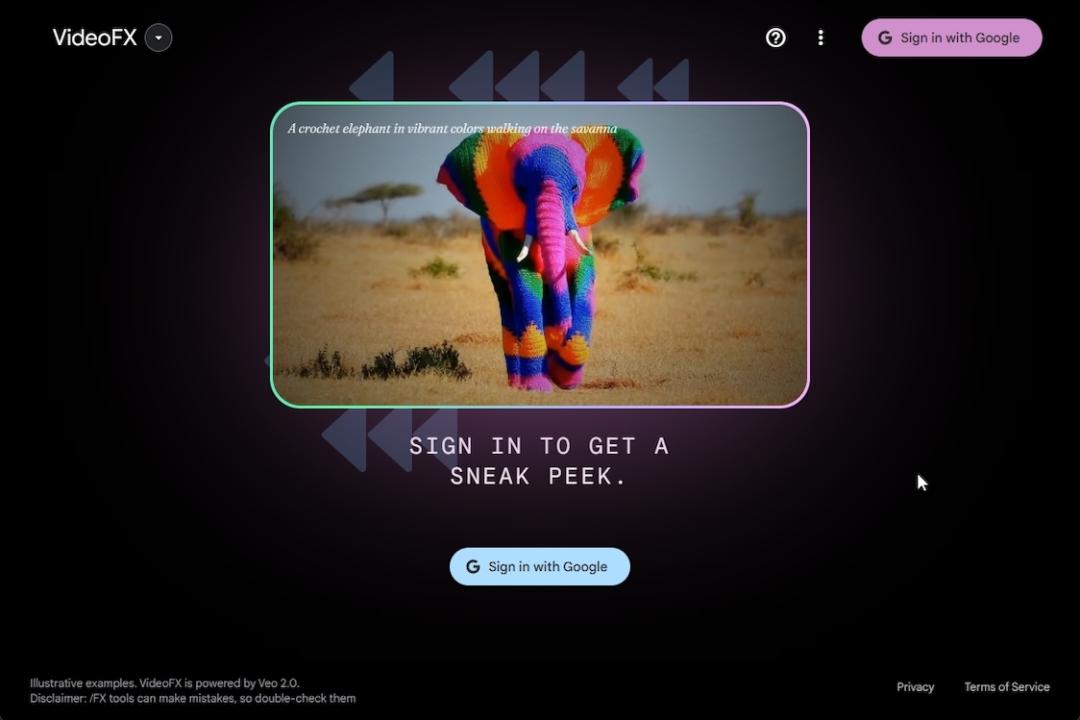The image size is (1080, 720).
Task: Click the blue Sign in with Google button
Action: (539, 566)
